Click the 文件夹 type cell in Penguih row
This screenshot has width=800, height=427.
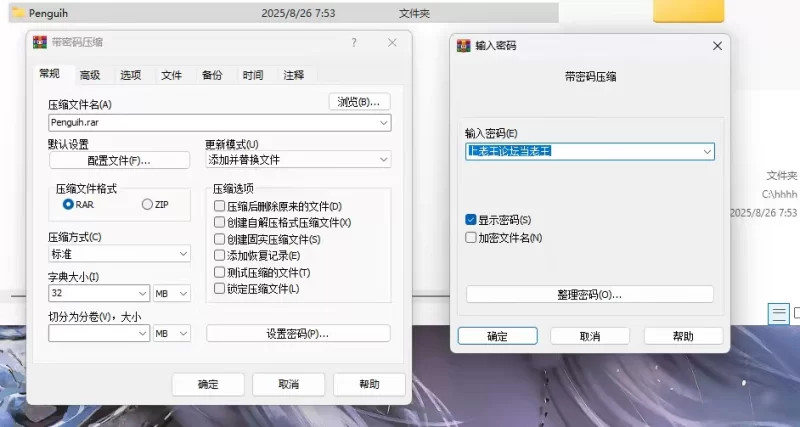click(x=414, y=13)
